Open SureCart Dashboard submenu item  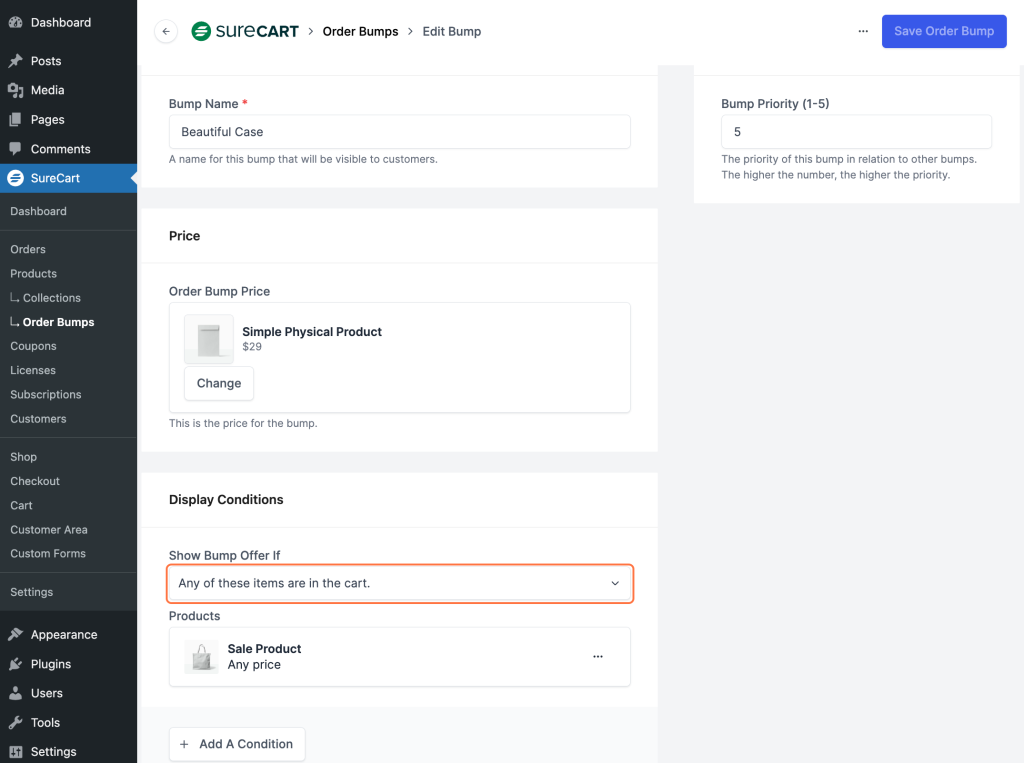tap(38, 211)
